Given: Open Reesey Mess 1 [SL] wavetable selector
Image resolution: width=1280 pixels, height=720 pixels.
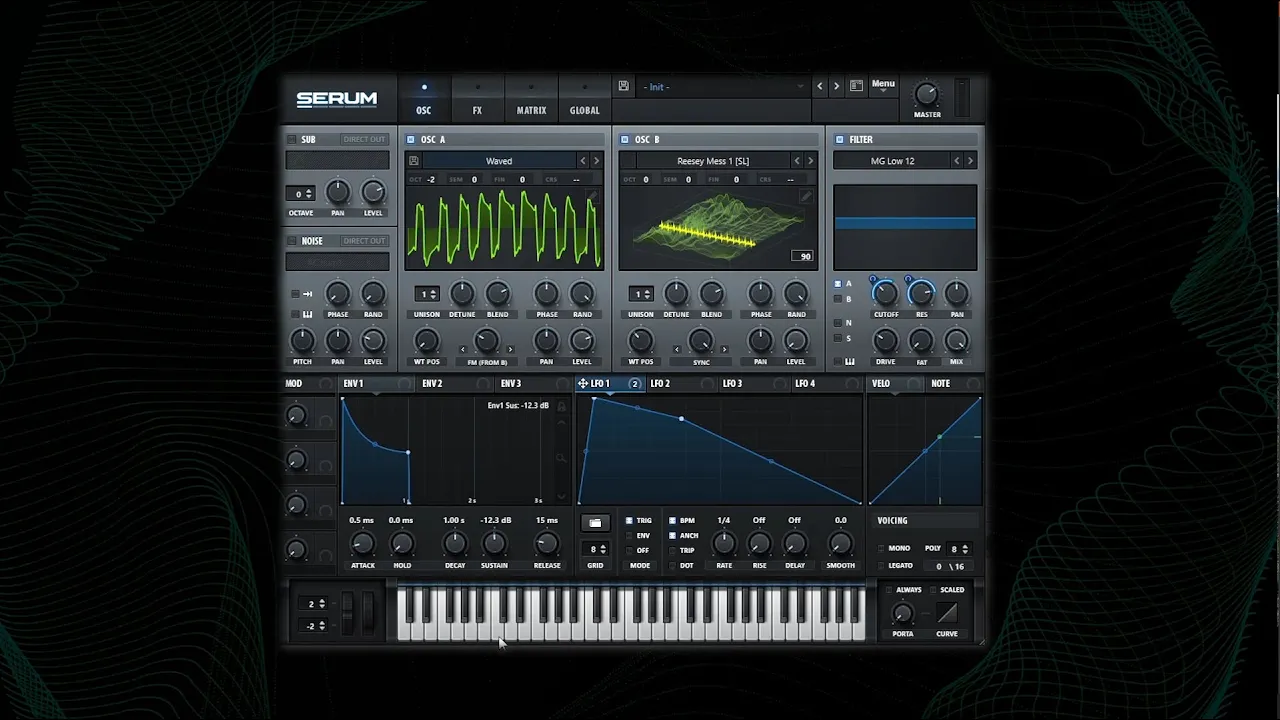Looking at the screenshot, I should coord(713,161).
